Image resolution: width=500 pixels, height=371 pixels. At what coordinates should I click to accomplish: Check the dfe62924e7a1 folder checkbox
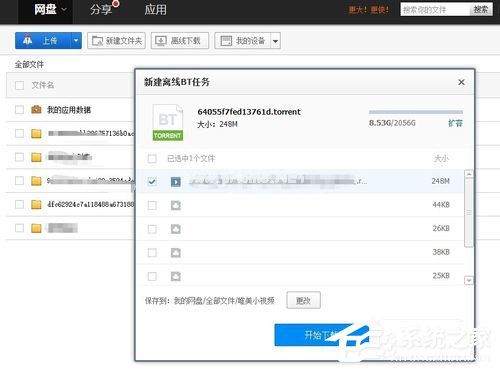pos(20,204)
